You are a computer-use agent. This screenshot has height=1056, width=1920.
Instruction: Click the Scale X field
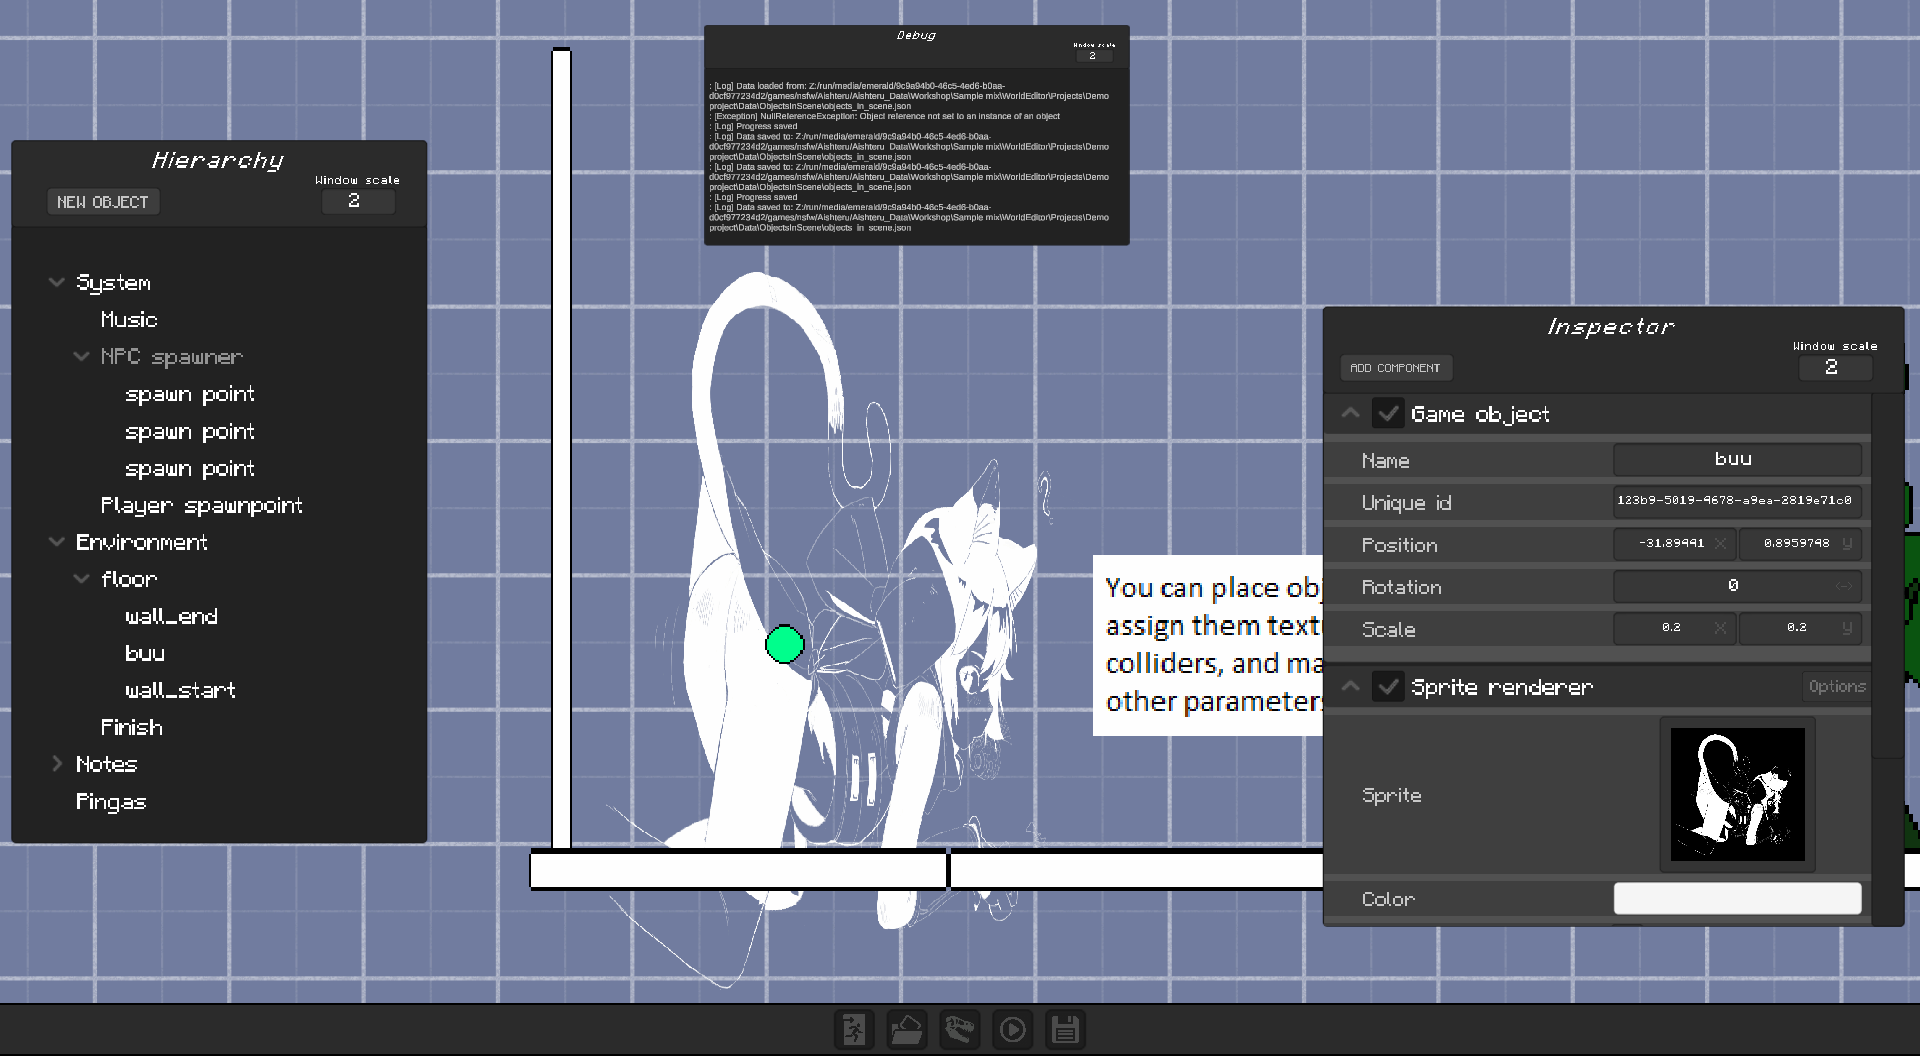point(1674,628)
